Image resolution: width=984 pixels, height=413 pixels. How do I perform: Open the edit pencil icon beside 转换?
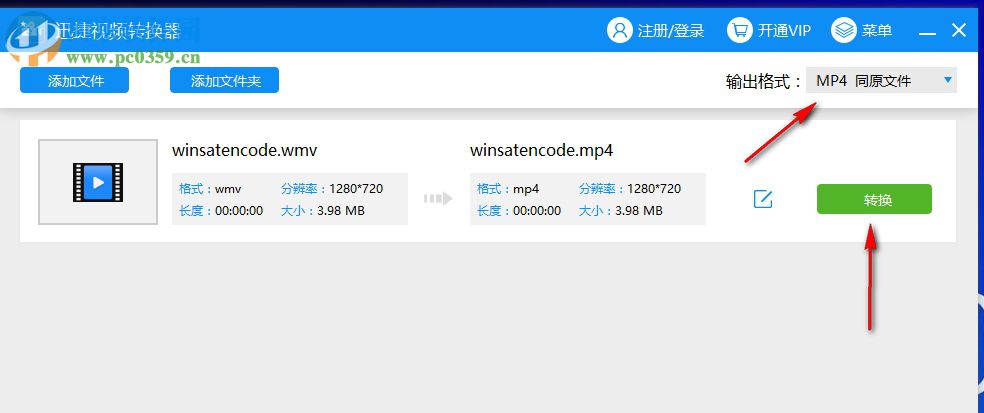pyautogui.click(x=762, y=200)
